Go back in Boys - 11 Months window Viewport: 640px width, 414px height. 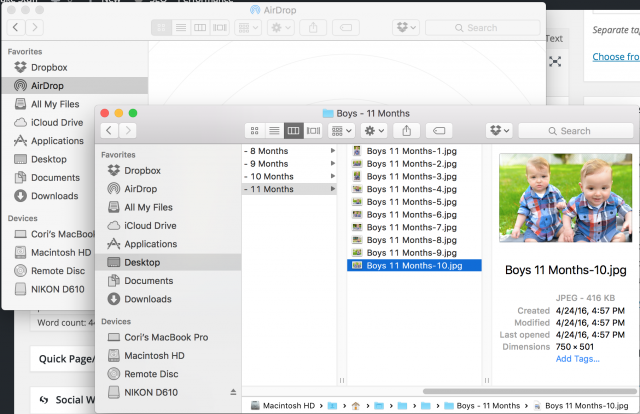point(109,131)
